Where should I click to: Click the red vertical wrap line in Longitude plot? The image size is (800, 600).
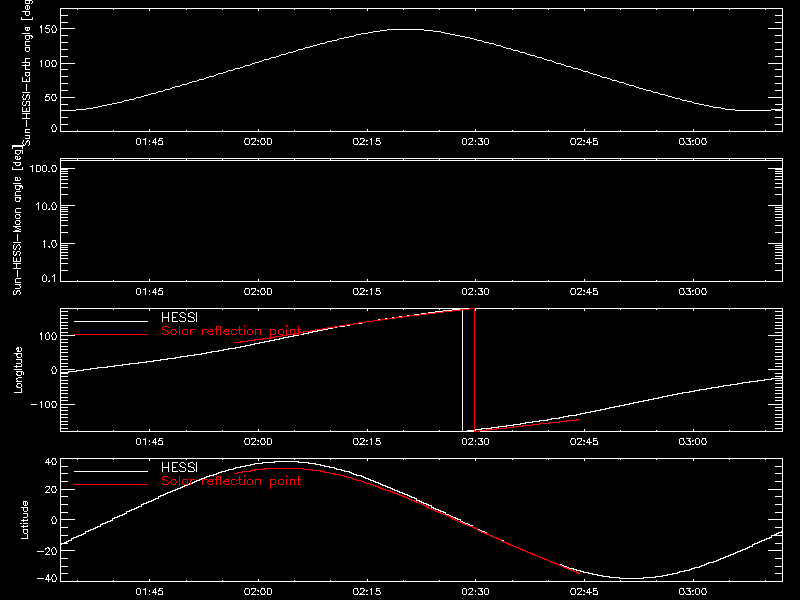pos(474,370)
